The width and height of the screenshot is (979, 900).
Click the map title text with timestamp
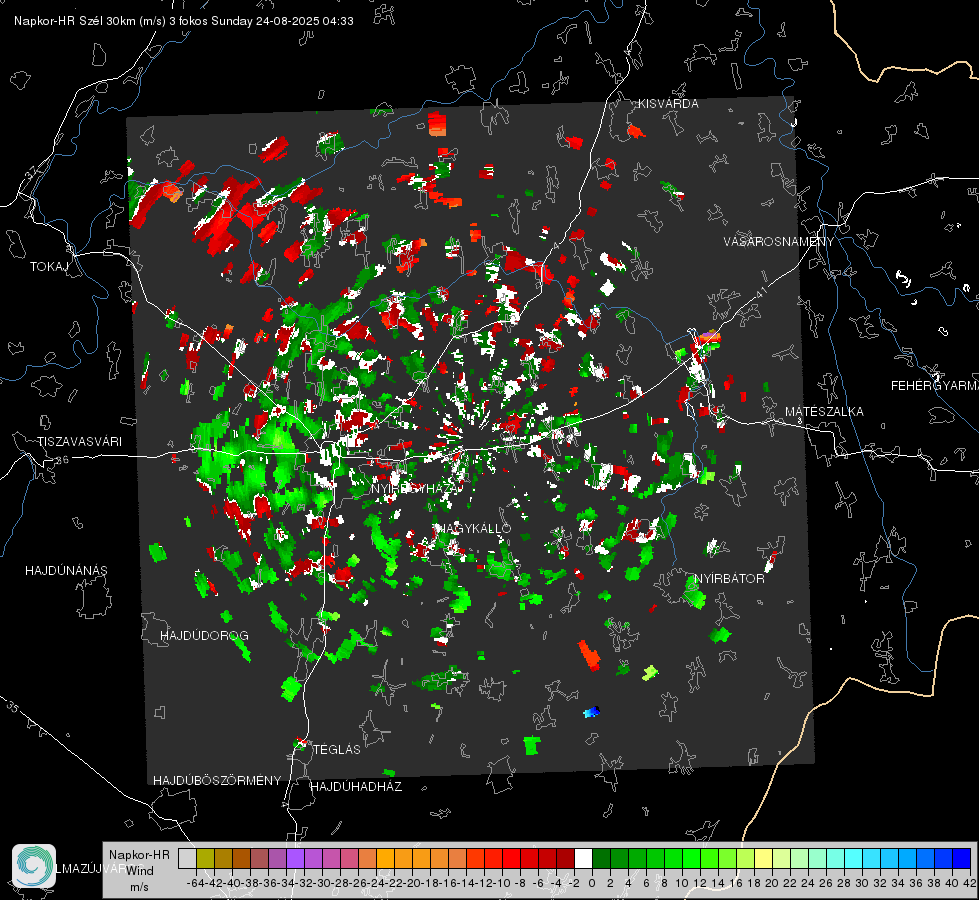click(x=184, y=21)
